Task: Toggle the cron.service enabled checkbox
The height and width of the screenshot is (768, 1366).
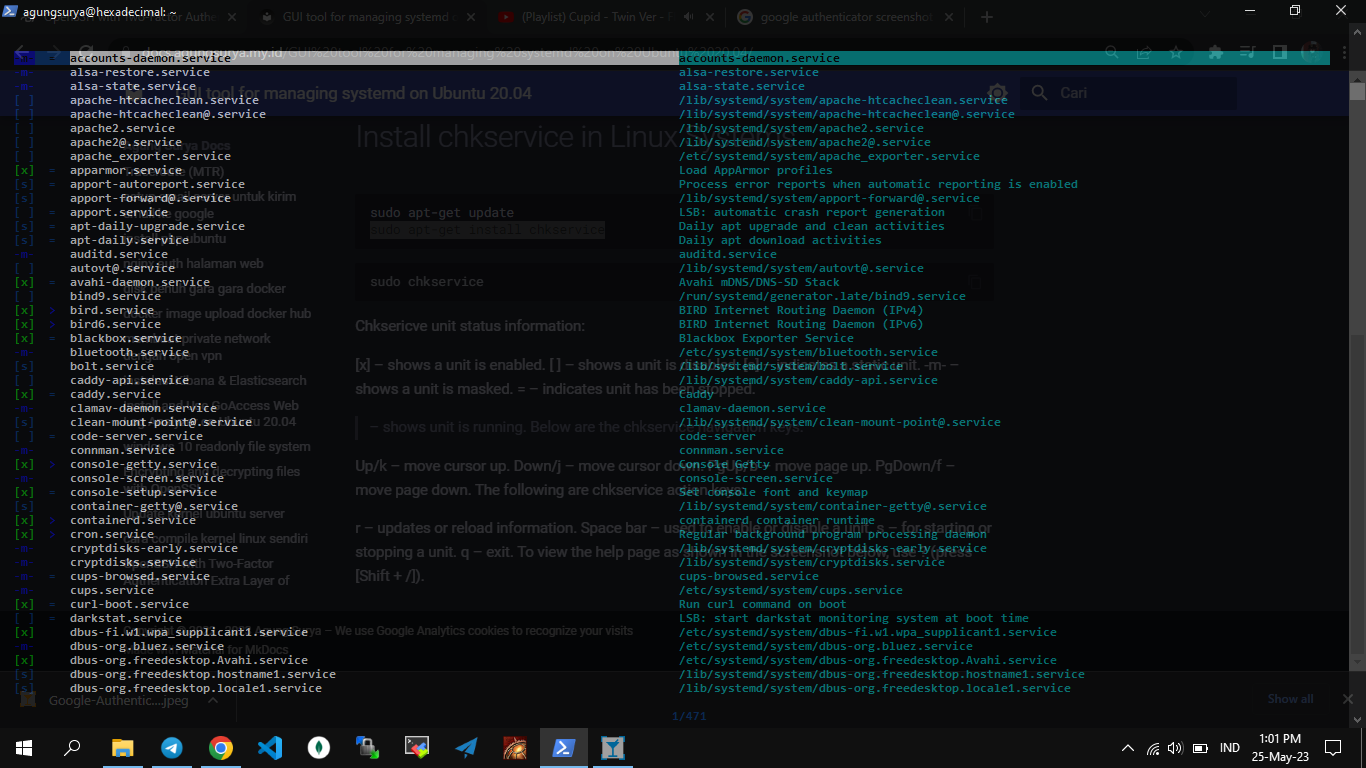Action: point(25,535)
